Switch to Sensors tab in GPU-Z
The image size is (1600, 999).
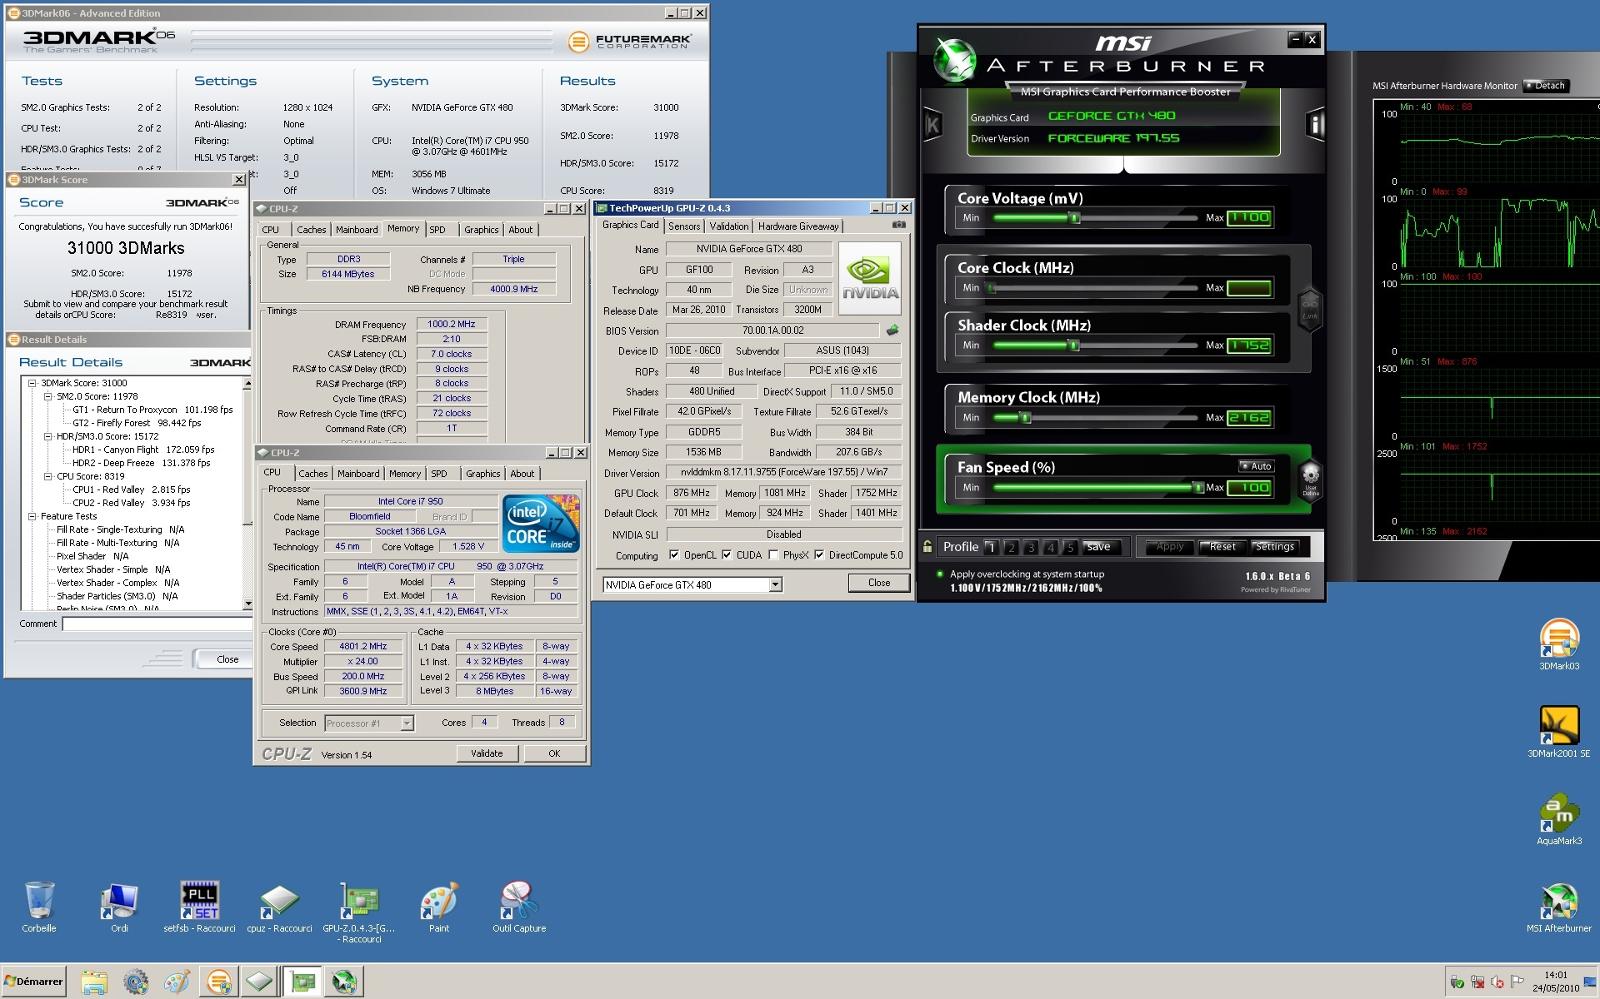tap(684, 226)
